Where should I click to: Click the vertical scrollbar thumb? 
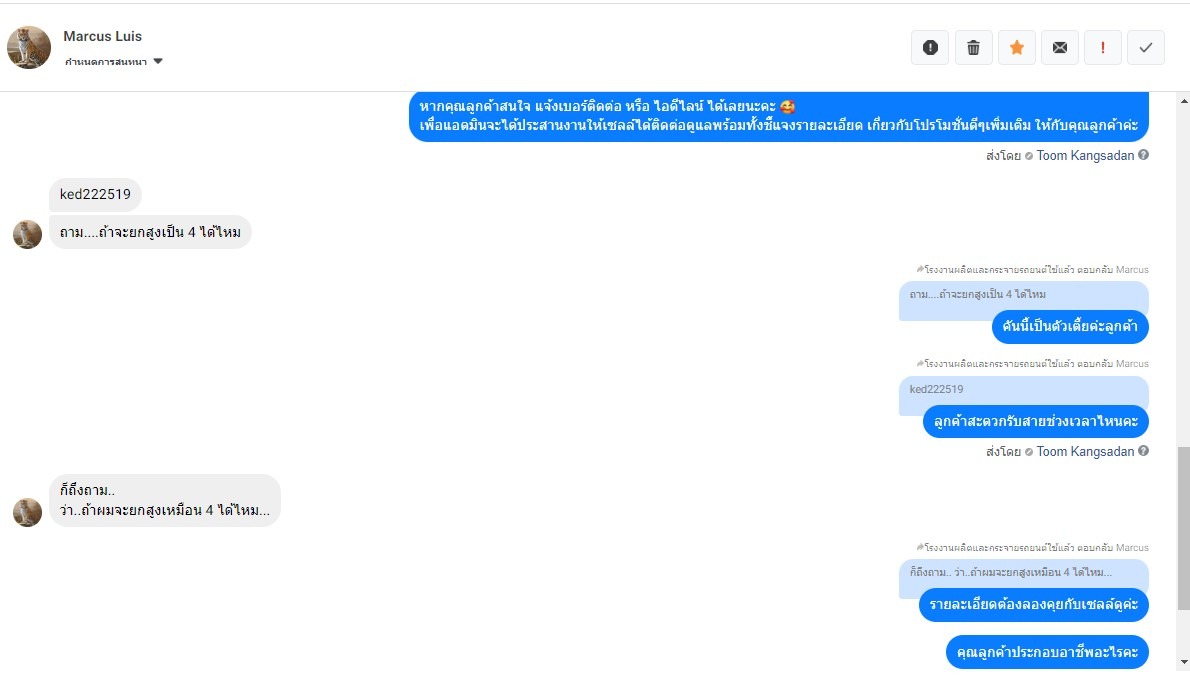pyautogui.click(x=1183, y=528)
